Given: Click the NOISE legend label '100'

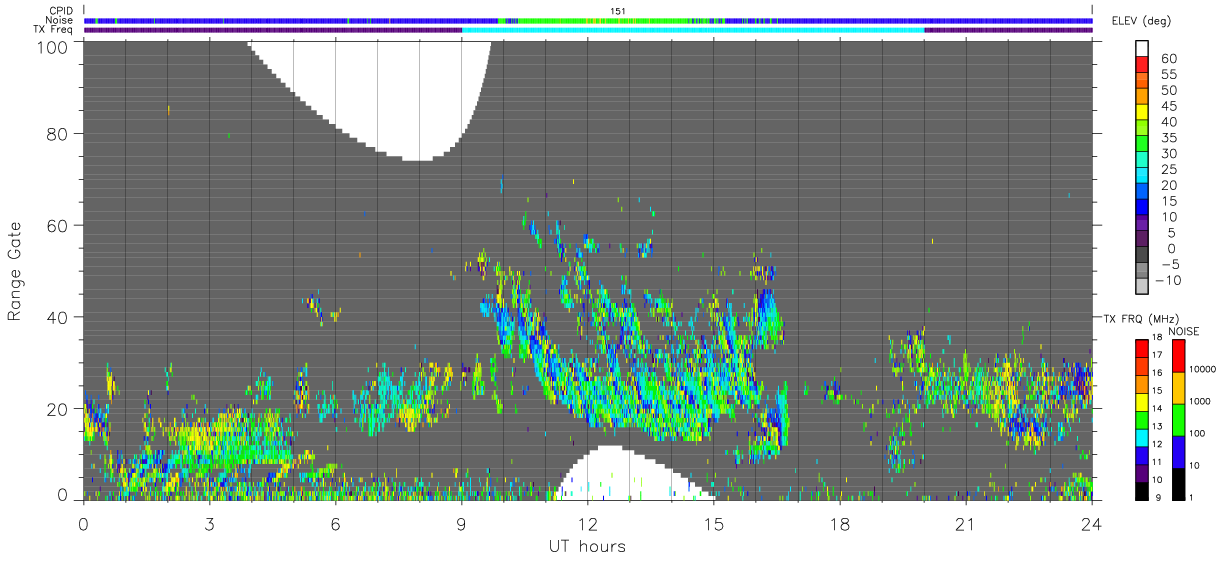Looking at the screenshot, I should [1196, 433].
